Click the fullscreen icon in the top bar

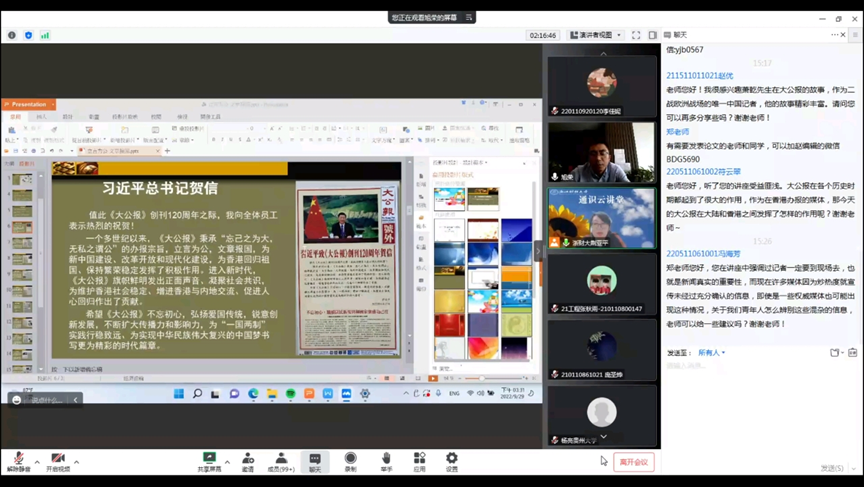[636, 35]
